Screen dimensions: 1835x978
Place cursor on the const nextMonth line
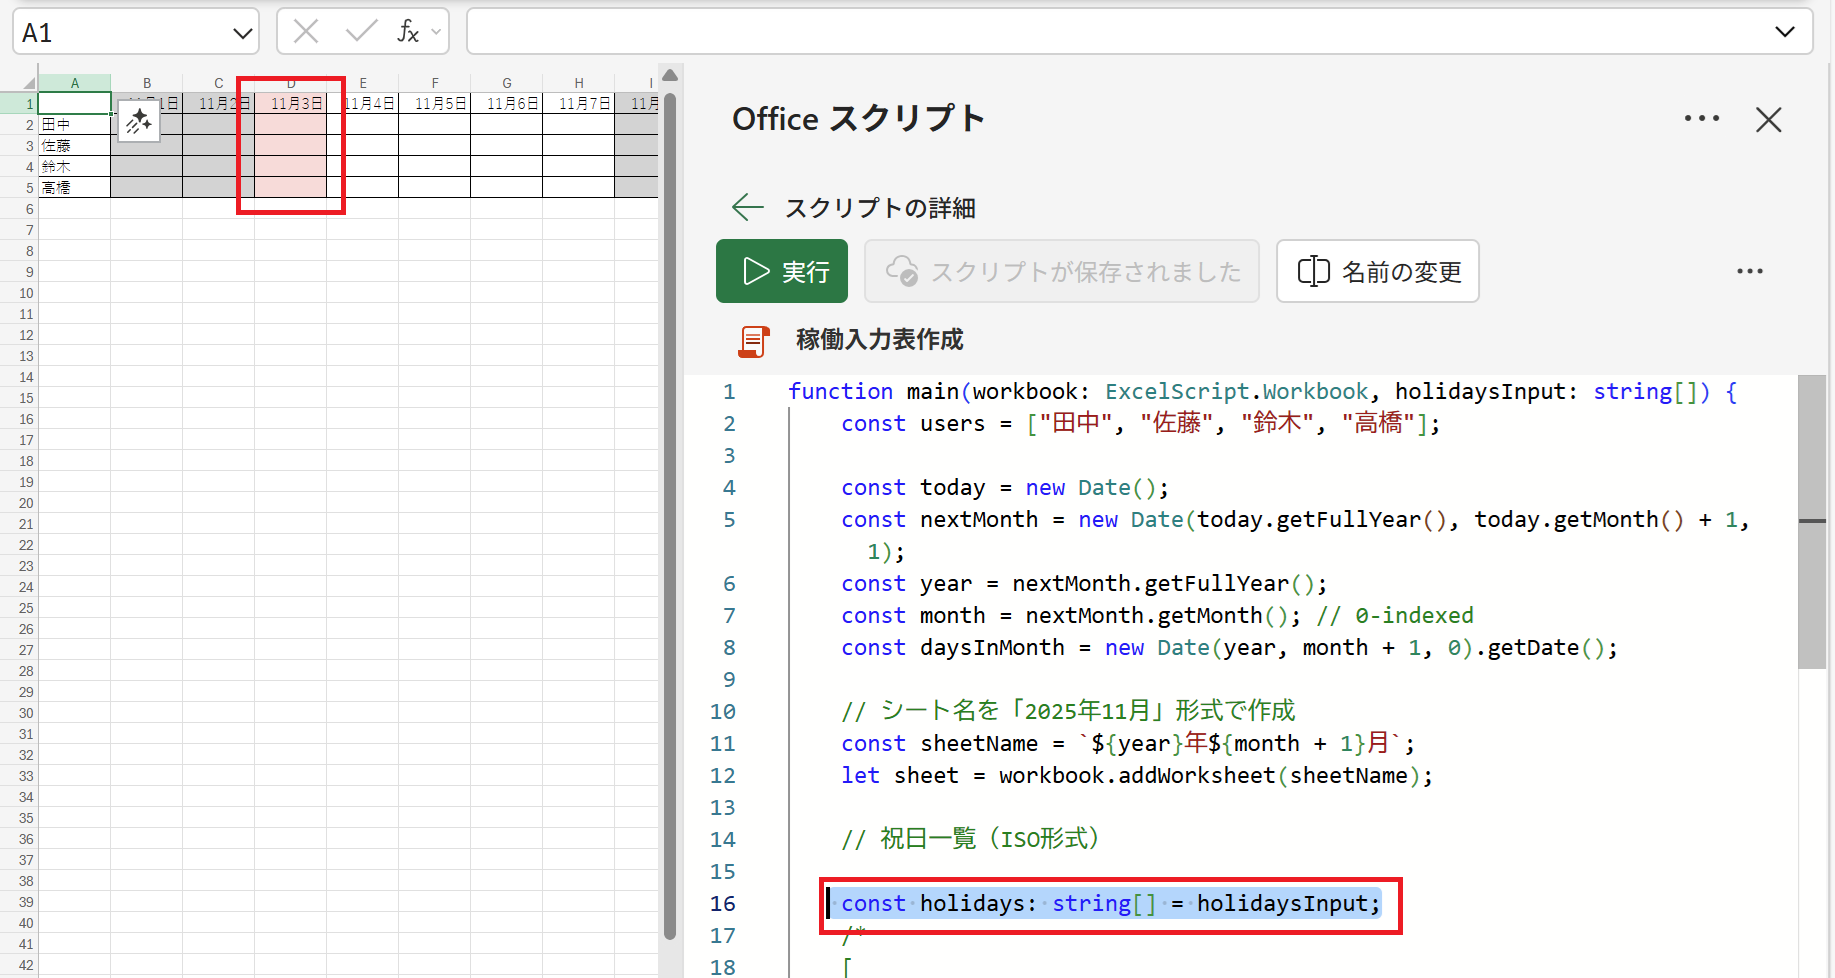tap(1295, 519)
